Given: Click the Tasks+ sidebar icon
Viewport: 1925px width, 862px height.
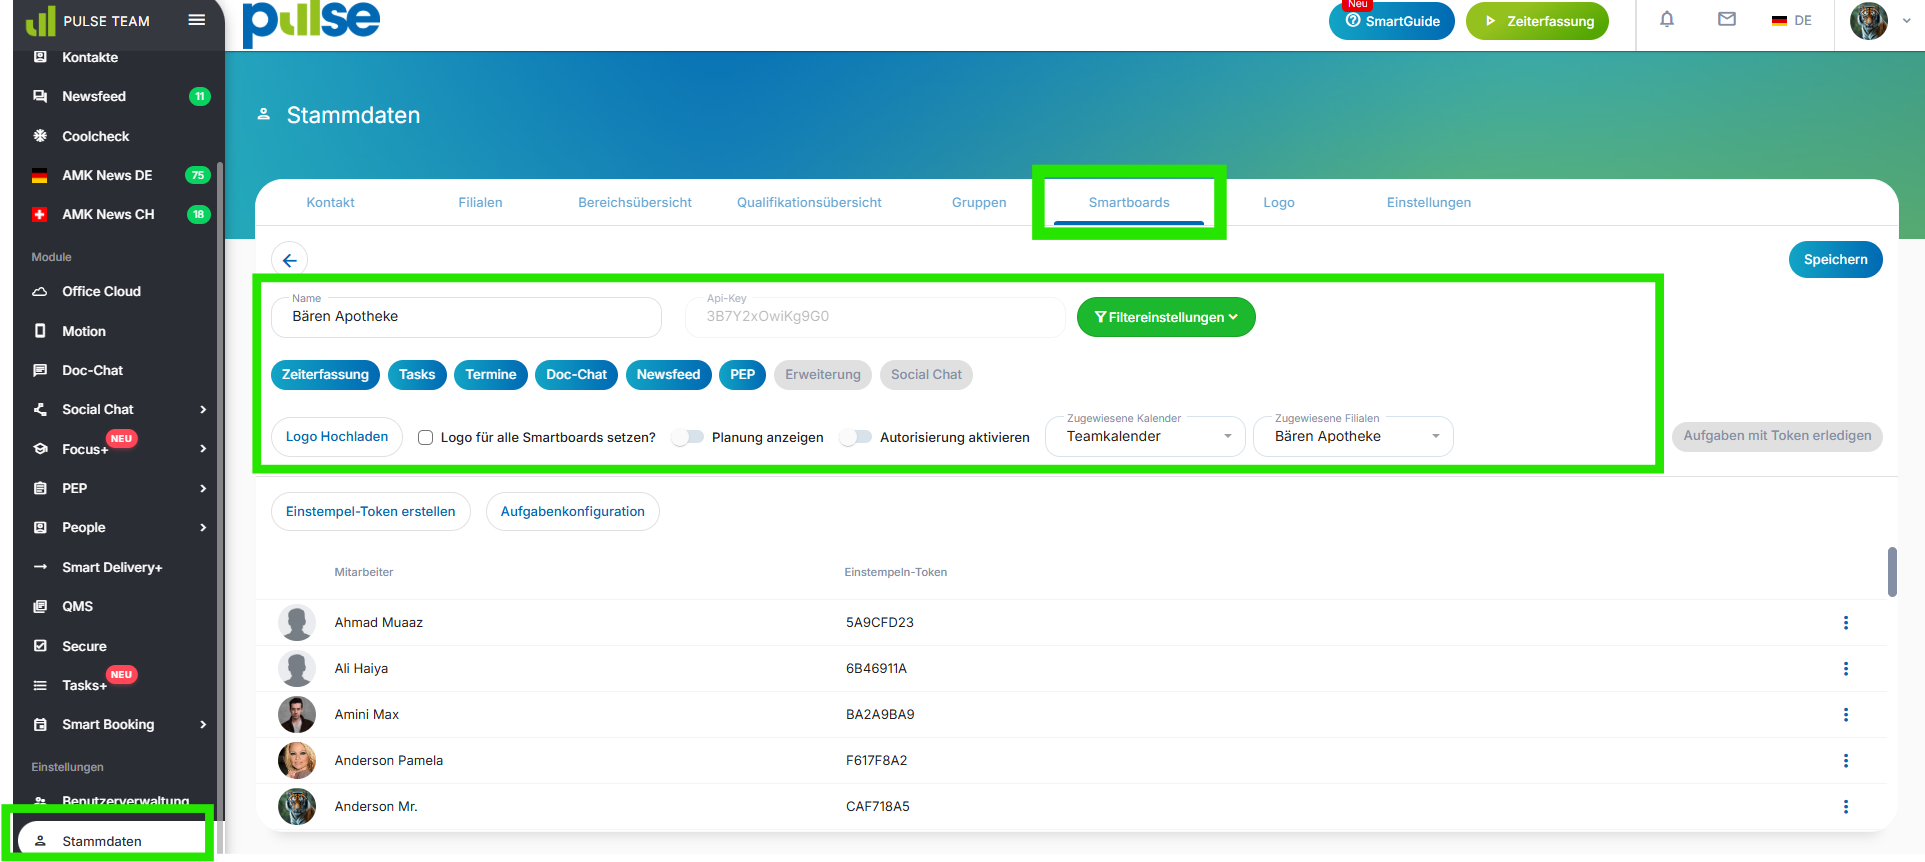Looking at the screenshot, I should click(40, 685).
